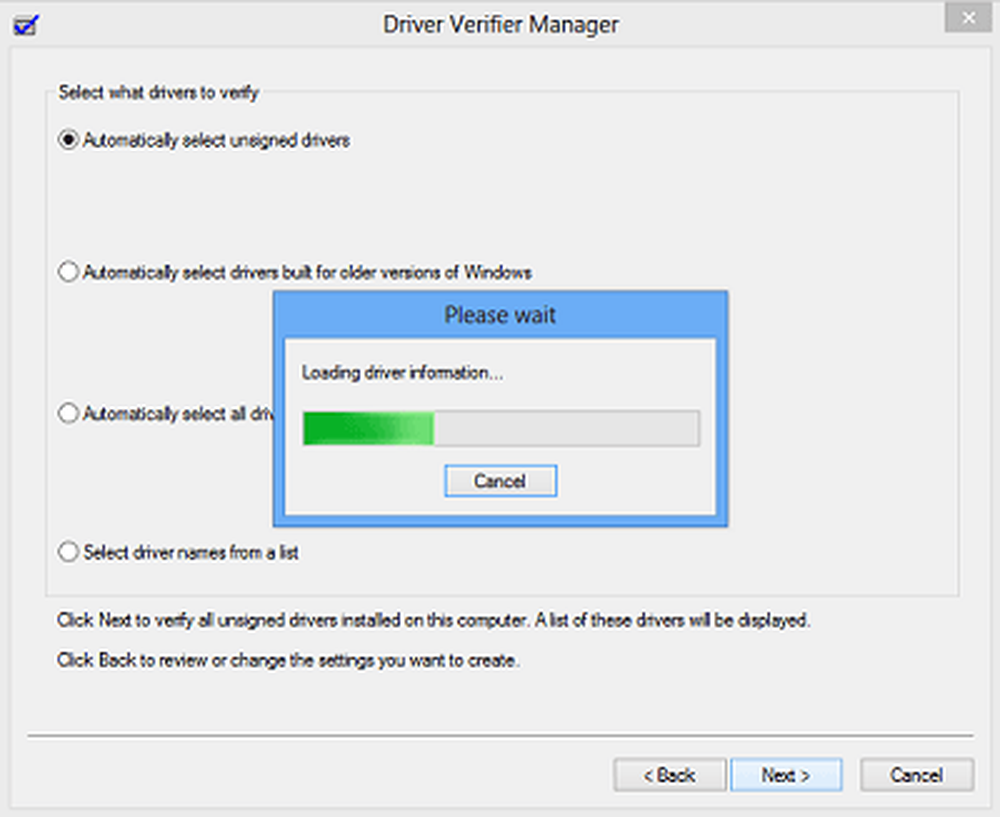Screen dimensions: 1000x817
Task: Click the 'Click Next to verify all unsigned drivers' text
Action: pos(434,621)
